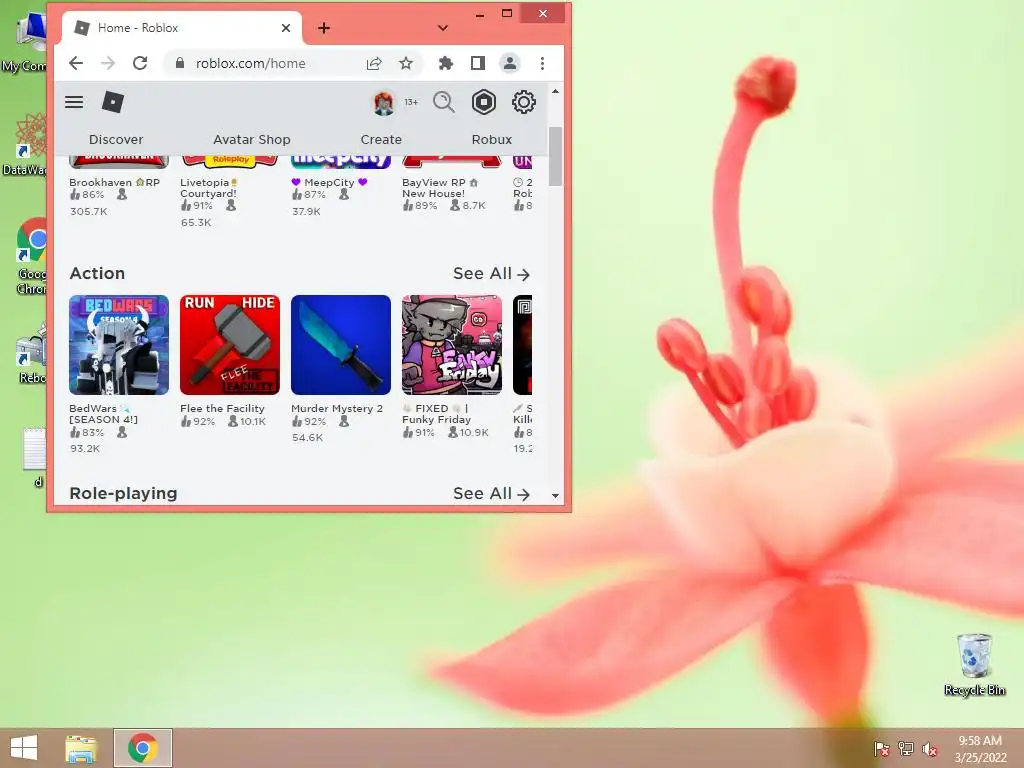Open File Explorer from taskbar

82,748
